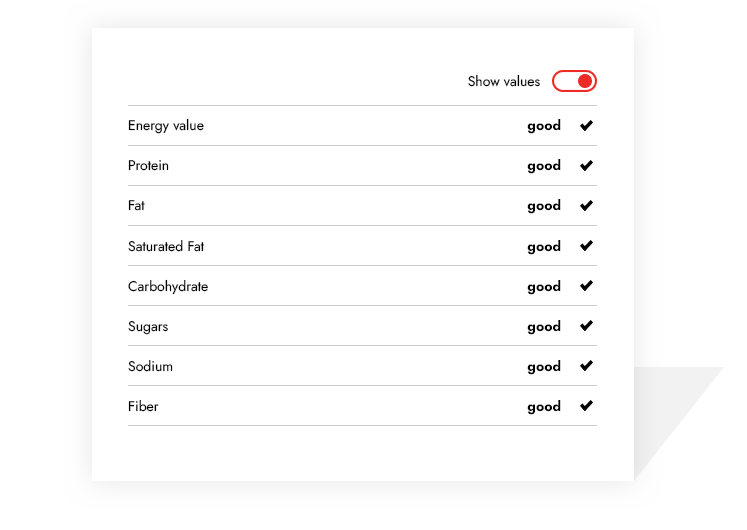Click the Carbohydrate checkmark icon
The image size is (747, 530).
[x=586, y=286]
